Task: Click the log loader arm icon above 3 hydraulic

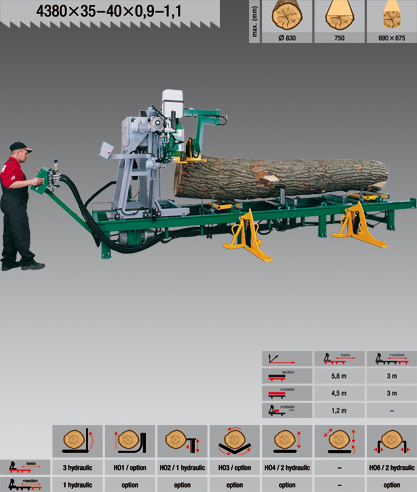Action: point(77,441)
